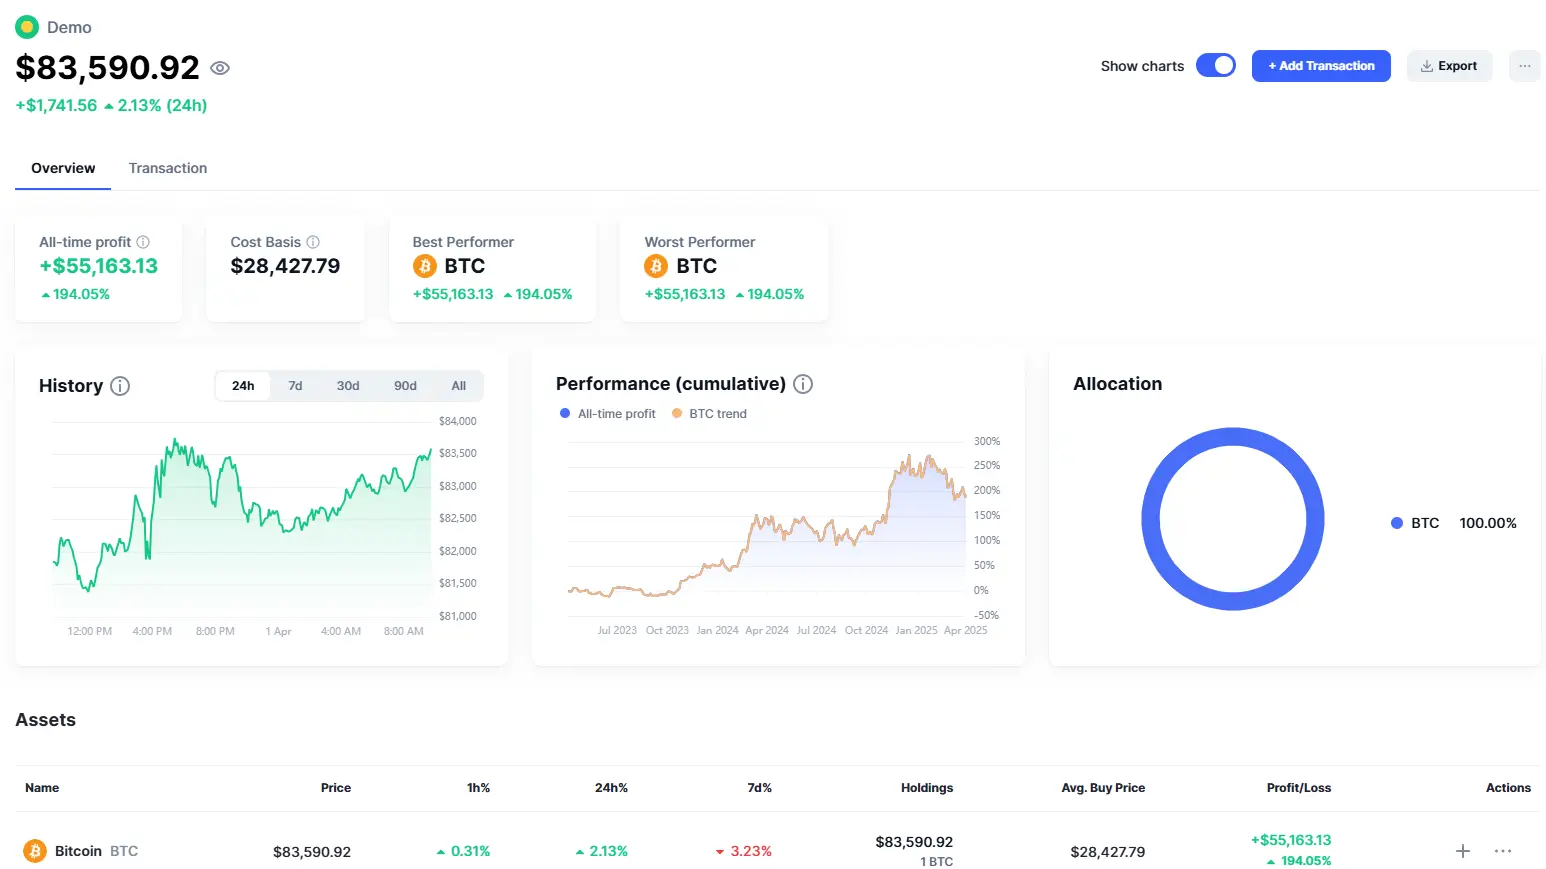Viewport: 1546px width, 869px height.
Task: Click the Performance (cumulative) info icon
Action: (x=803, y=384)
